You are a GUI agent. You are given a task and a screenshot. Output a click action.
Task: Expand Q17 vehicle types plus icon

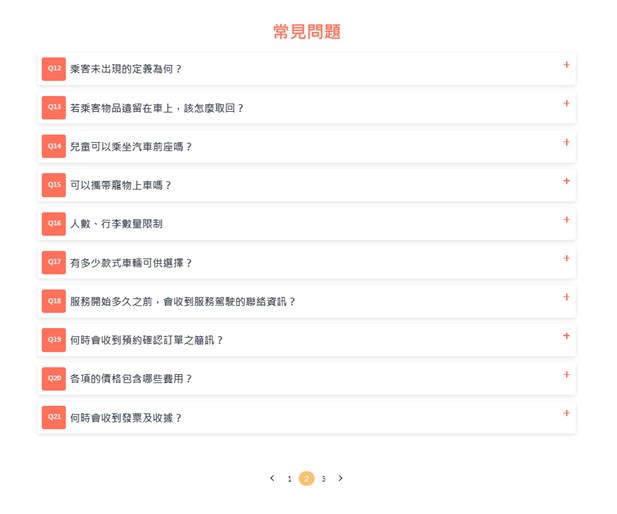pyautogui.click(x=566, y=259)
